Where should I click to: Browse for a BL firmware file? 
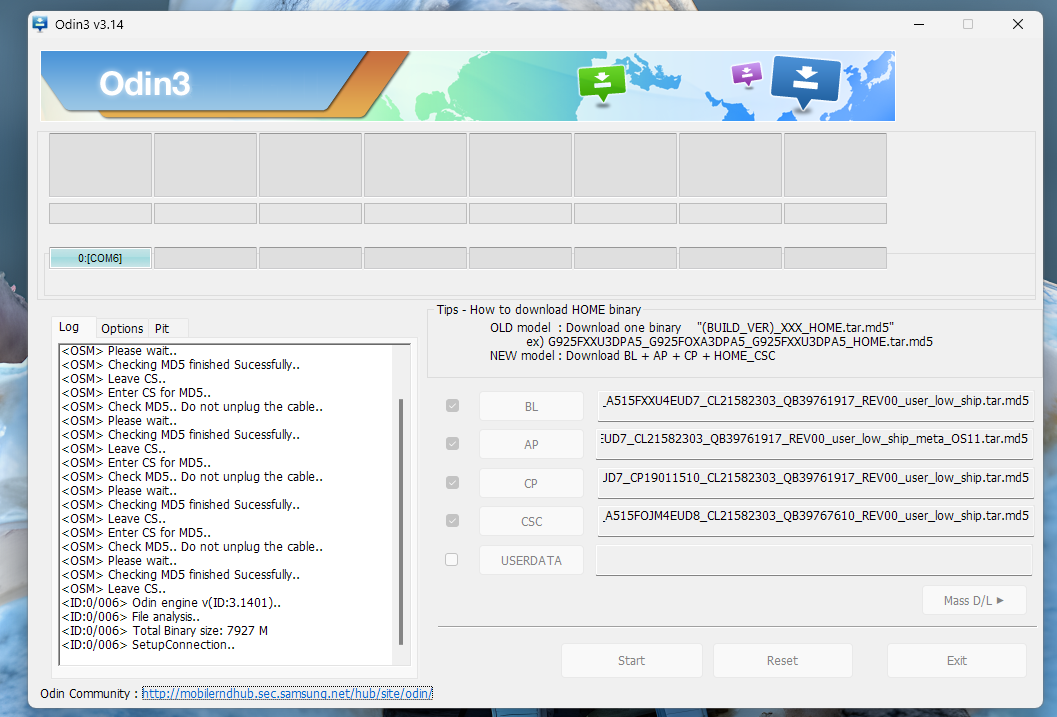[x=531, y=406]
